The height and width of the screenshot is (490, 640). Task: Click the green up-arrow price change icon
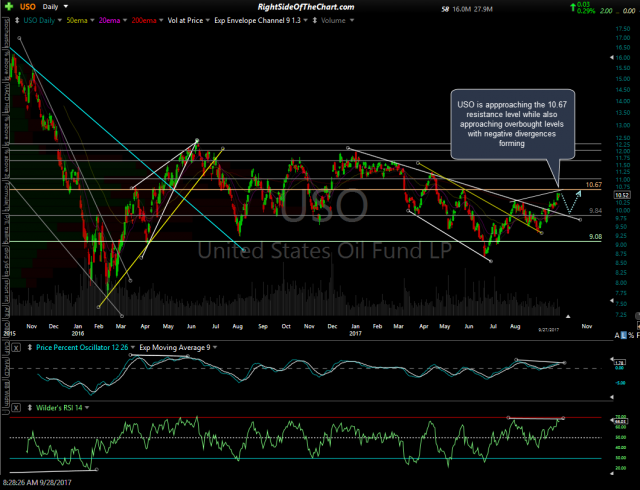click(573, 6)
